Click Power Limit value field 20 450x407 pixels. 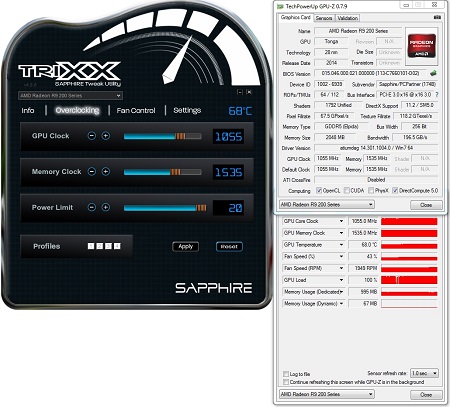[228, 208]
